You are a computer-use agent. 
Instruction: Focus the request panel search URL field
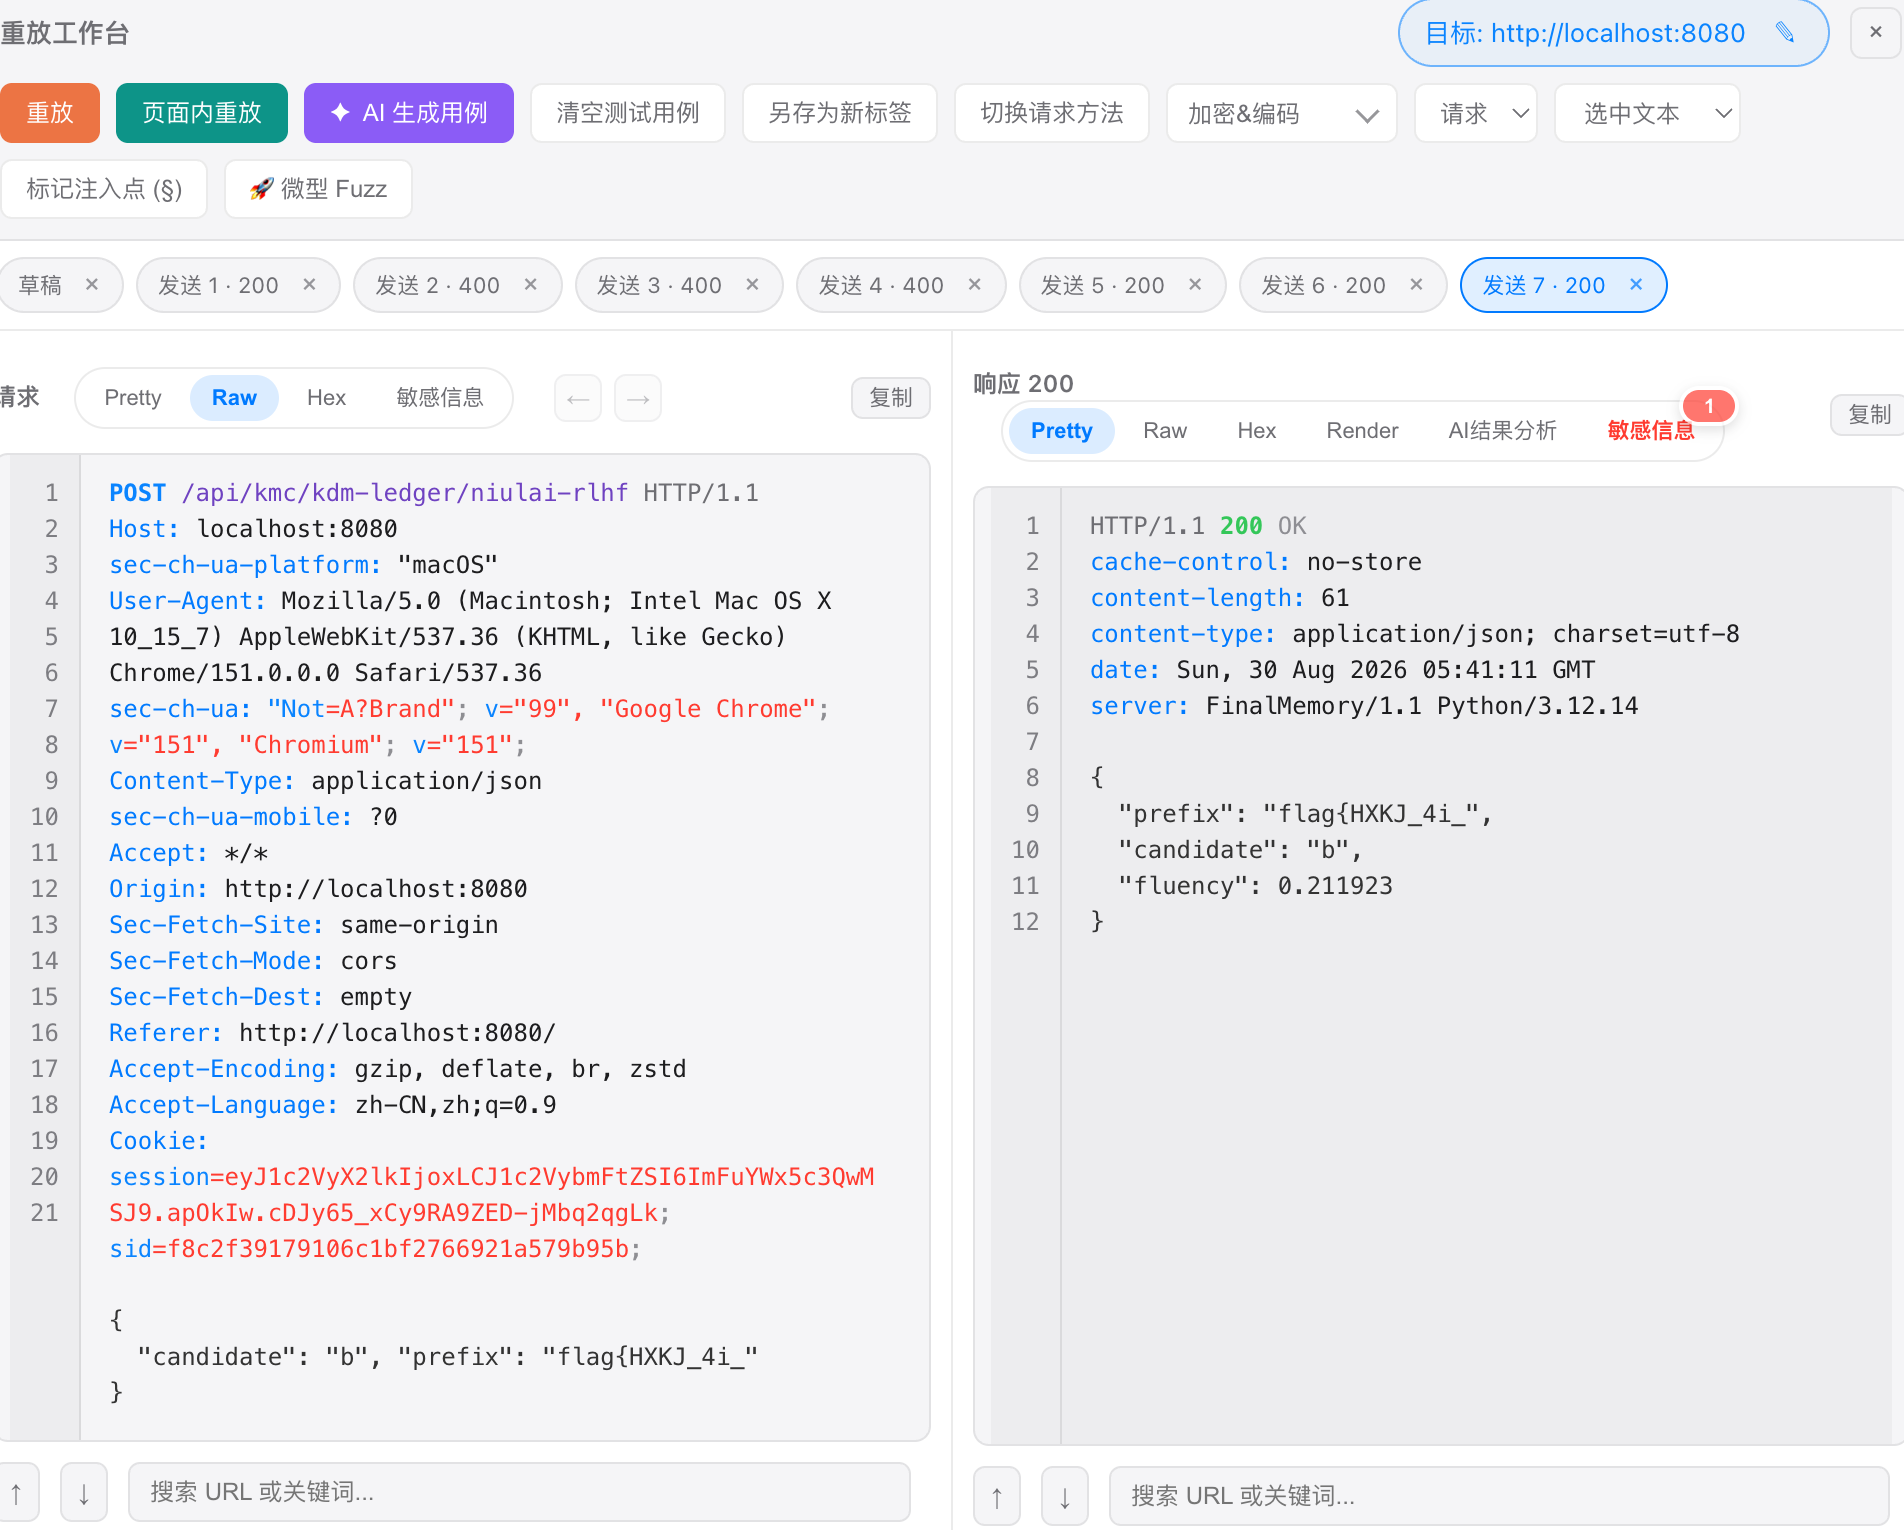pos(519,1493)
